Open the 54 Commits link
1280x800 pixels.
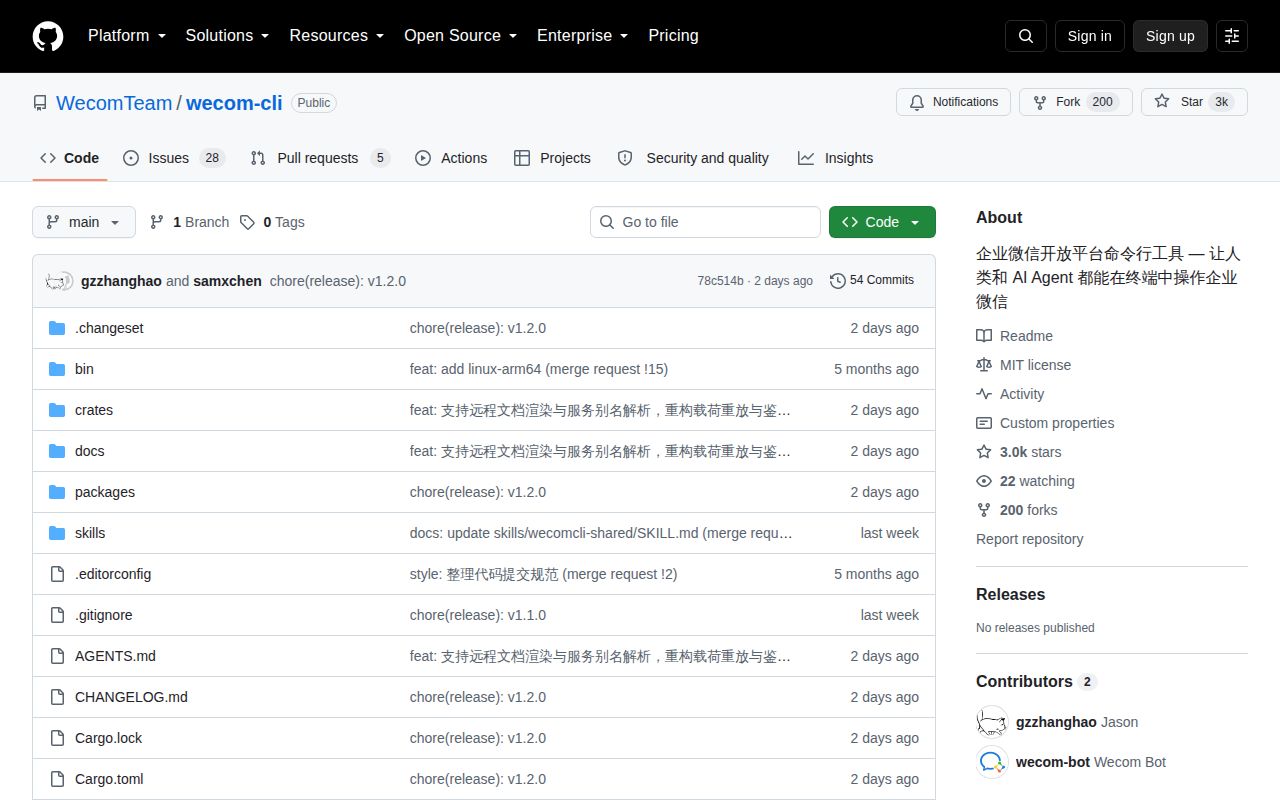click(872, 281)
